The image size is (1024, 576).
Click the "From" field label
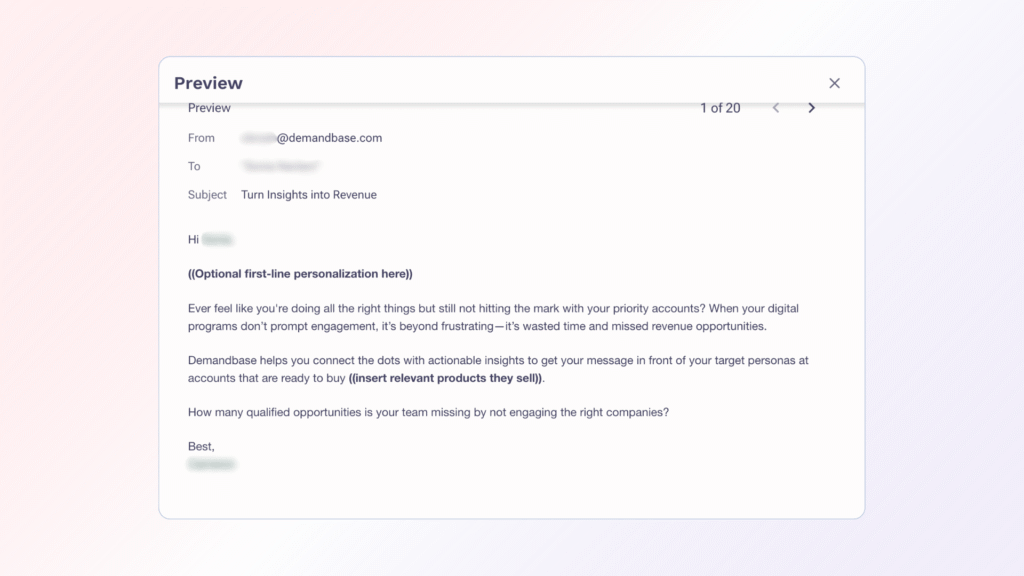(x=201, y=138)
